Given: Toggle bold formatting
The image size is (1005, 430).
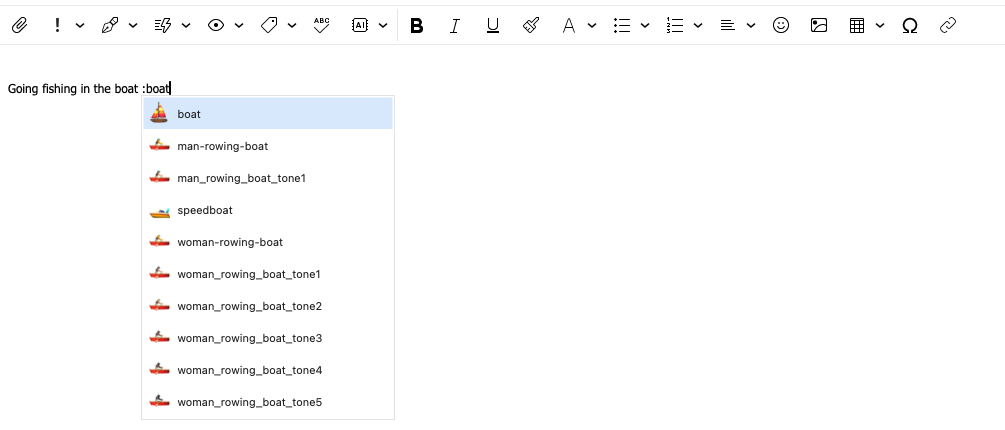Looking at the screenshot, I should (417, 26).
